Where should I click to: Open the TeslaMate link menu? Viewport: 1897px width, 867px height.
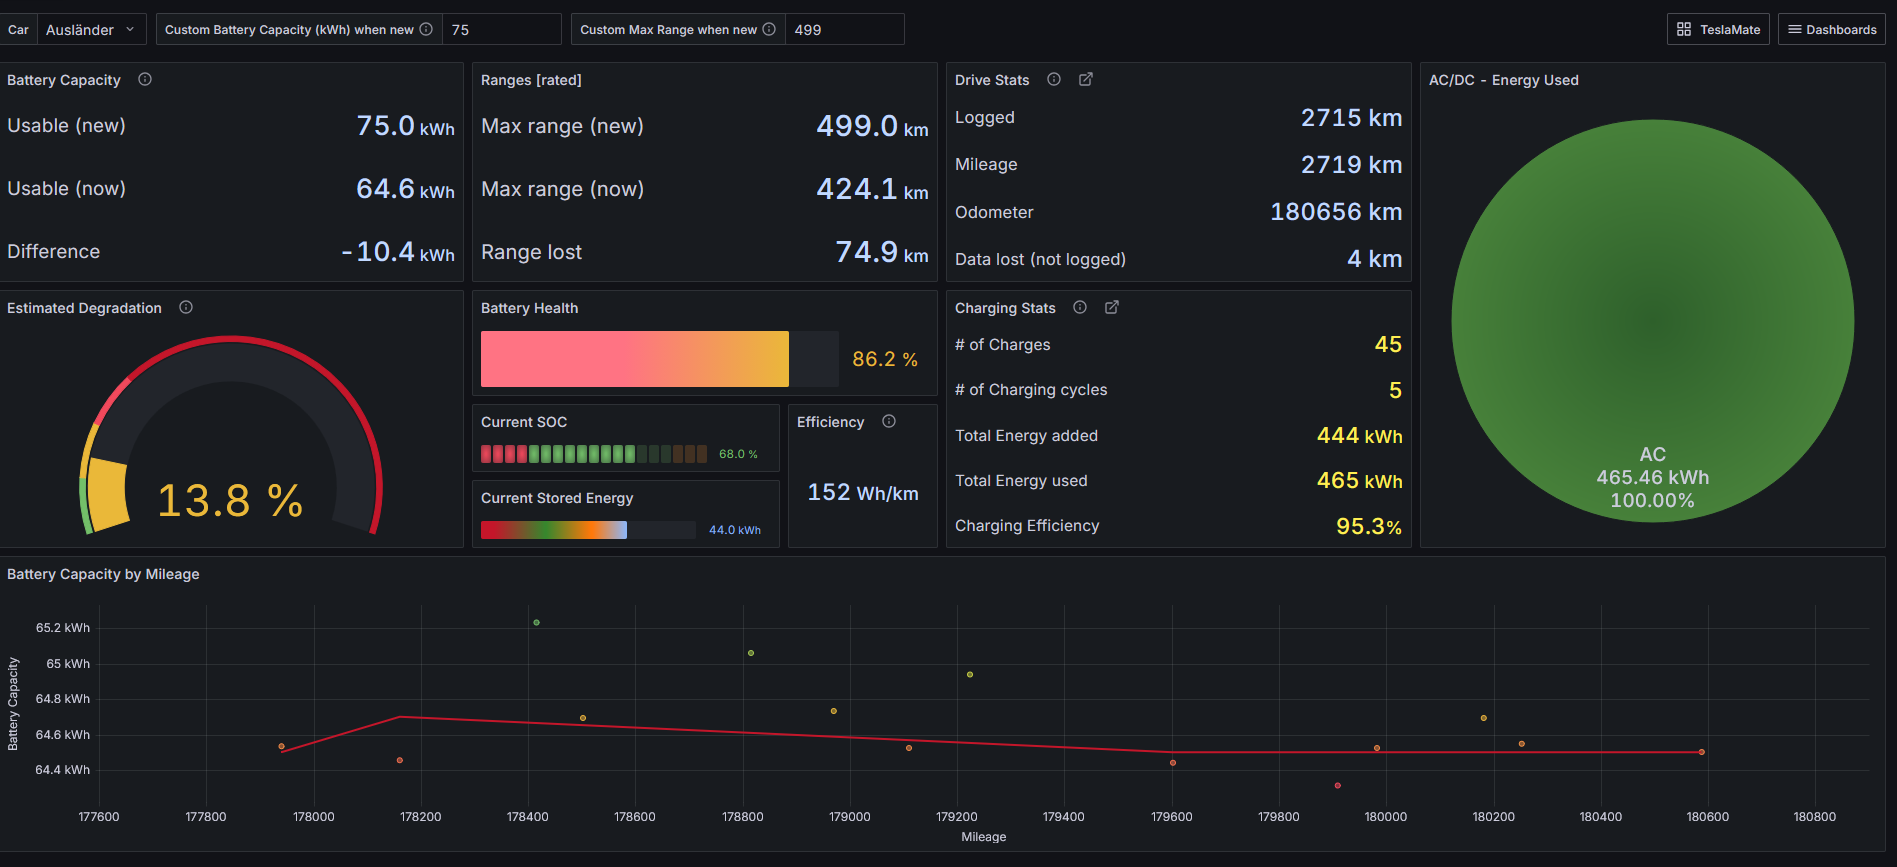(1718, 30)
